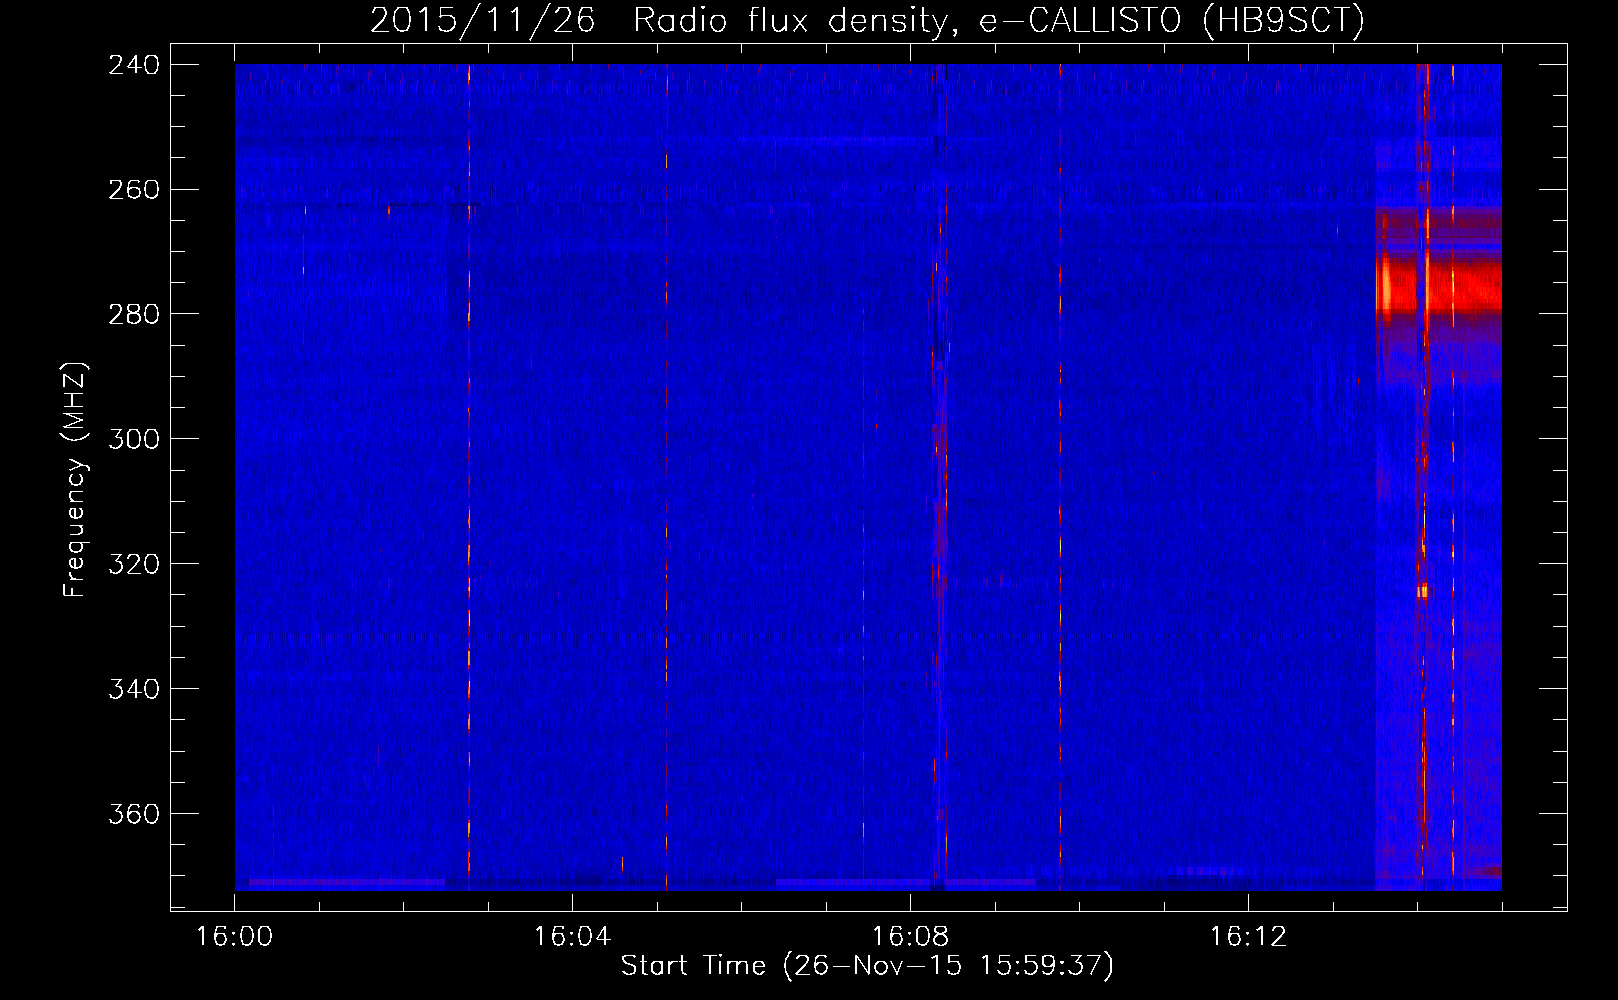Click the bright red emission band near 280 MHz

1438,285
